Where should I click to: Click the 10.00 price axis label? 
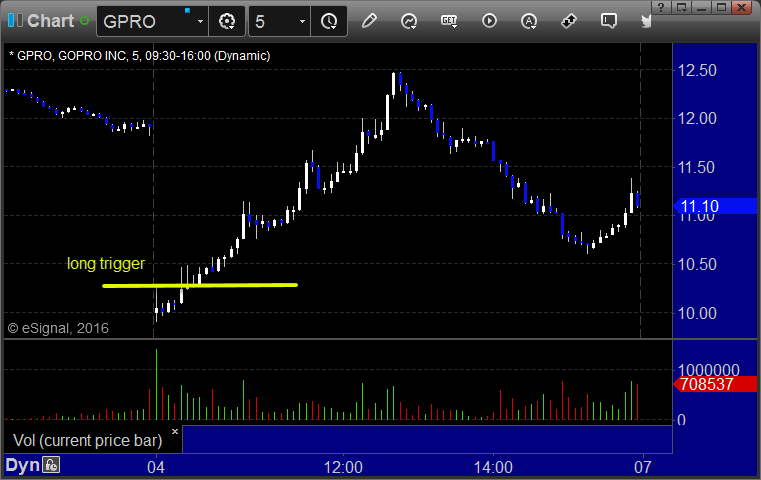(697, 314)
